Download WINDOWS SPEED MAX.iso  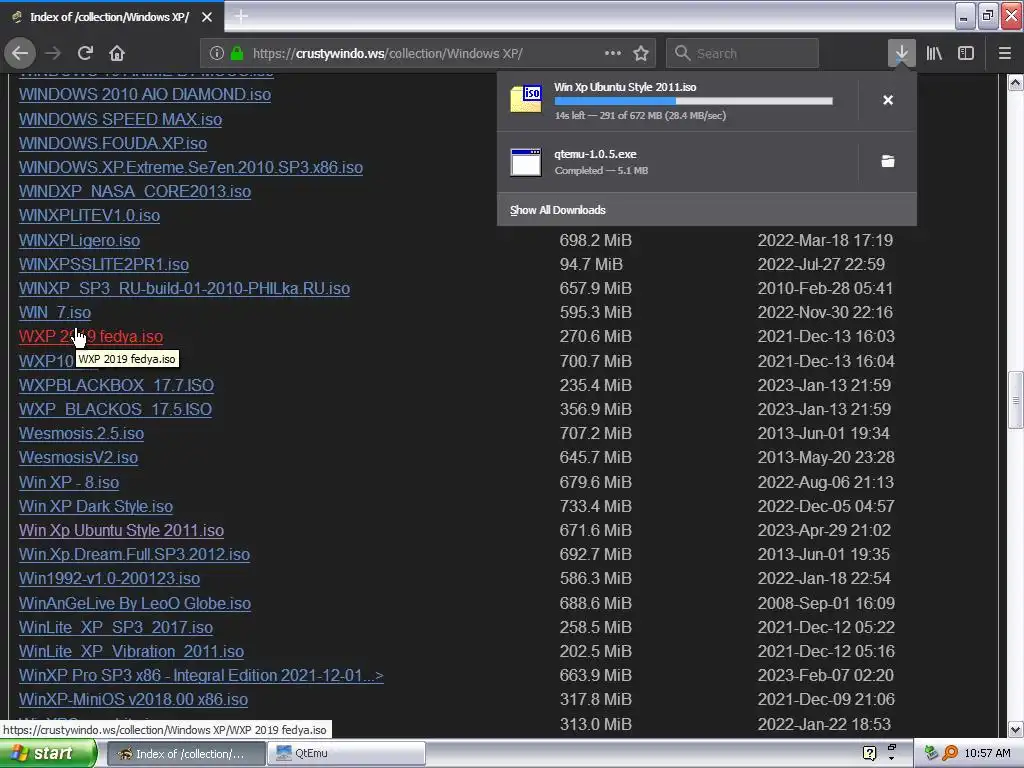point(120,119)
